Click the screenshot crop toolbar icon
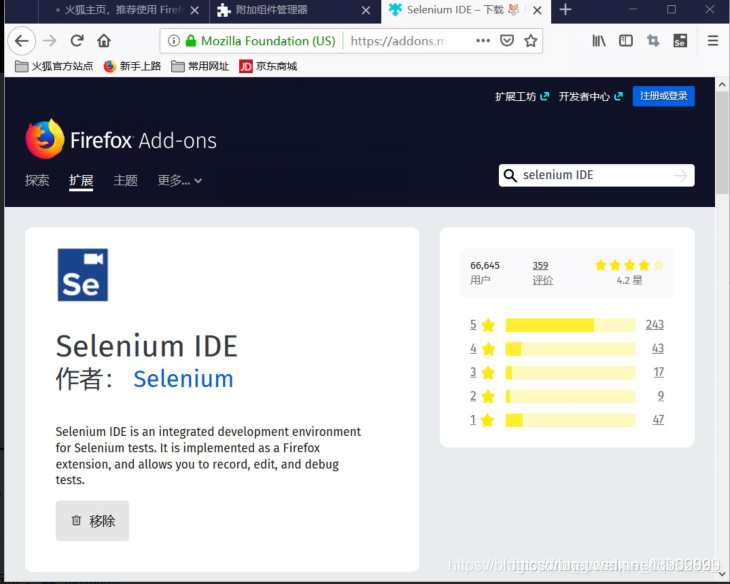This screenshot has height=584, width=730. coord(653,41)
